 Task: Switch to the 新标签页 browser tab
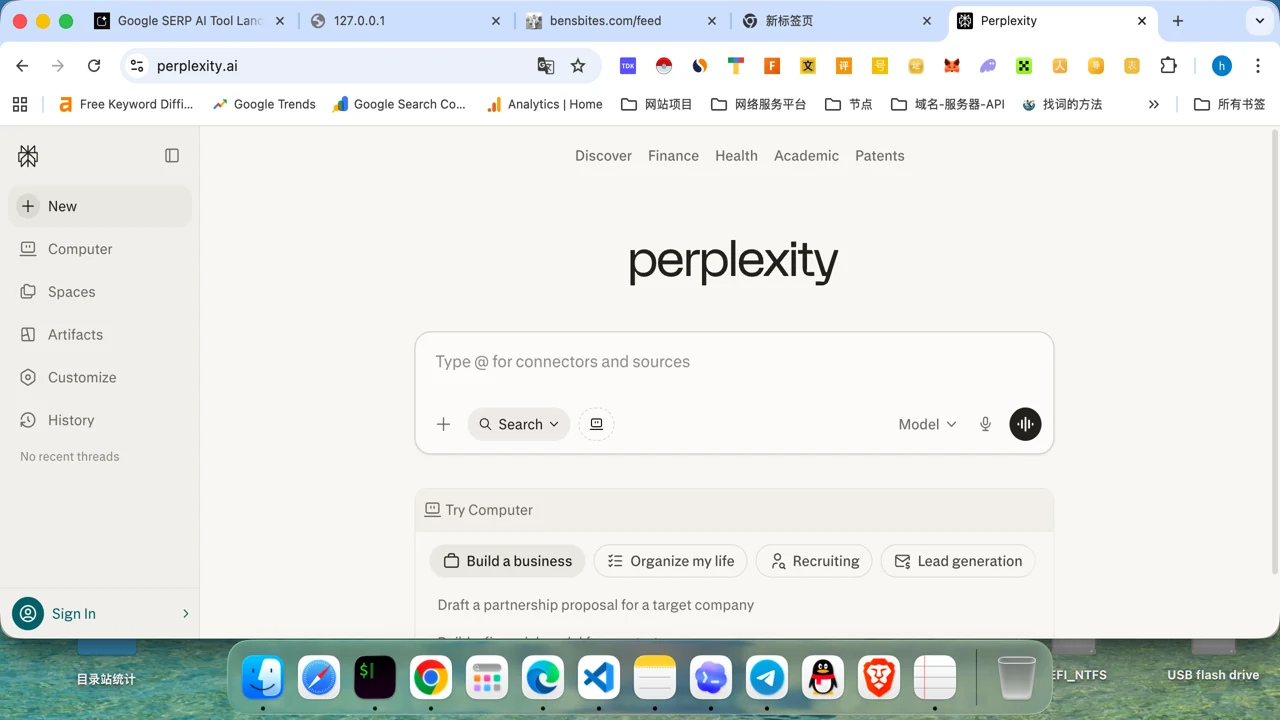[837, 21]
